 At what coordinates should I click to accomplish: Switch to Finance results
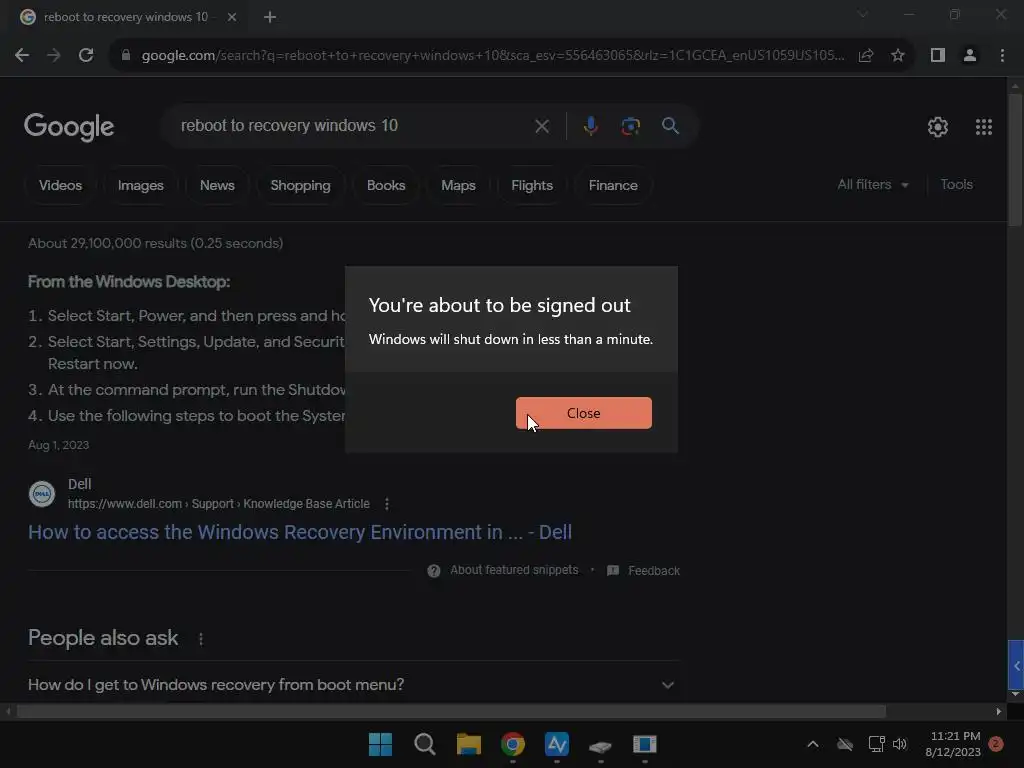[613, 185]
